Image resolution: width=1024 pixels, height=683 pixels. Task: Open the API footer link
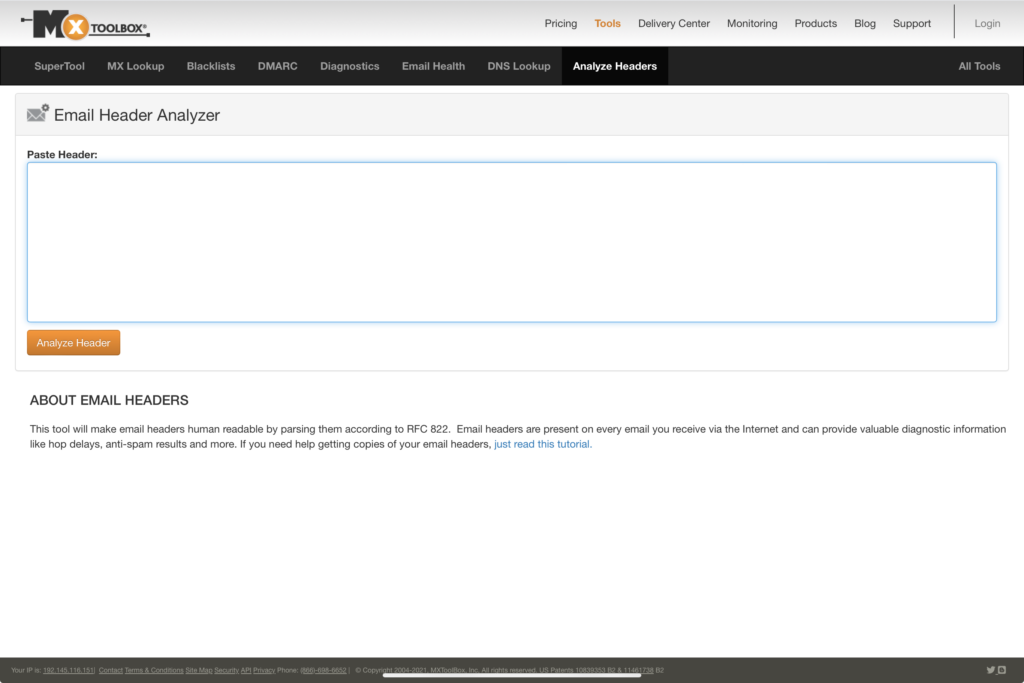click(x=246, y=670)
